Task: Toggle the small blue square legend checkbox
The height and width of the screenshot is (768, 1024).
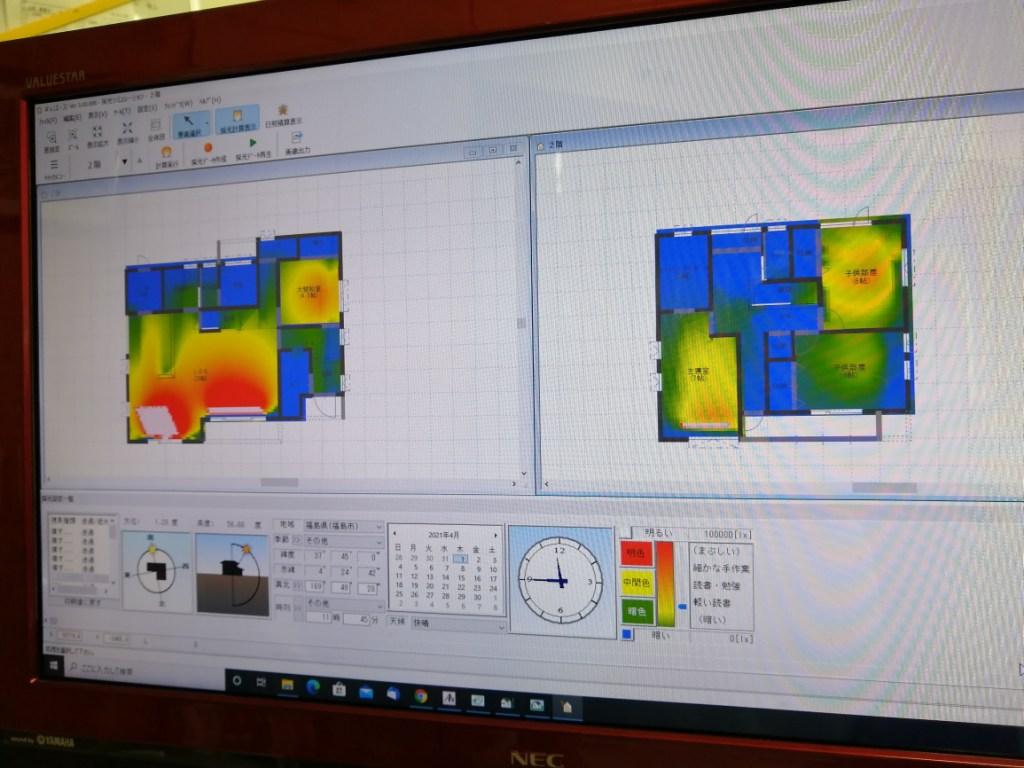Action: 627,633
